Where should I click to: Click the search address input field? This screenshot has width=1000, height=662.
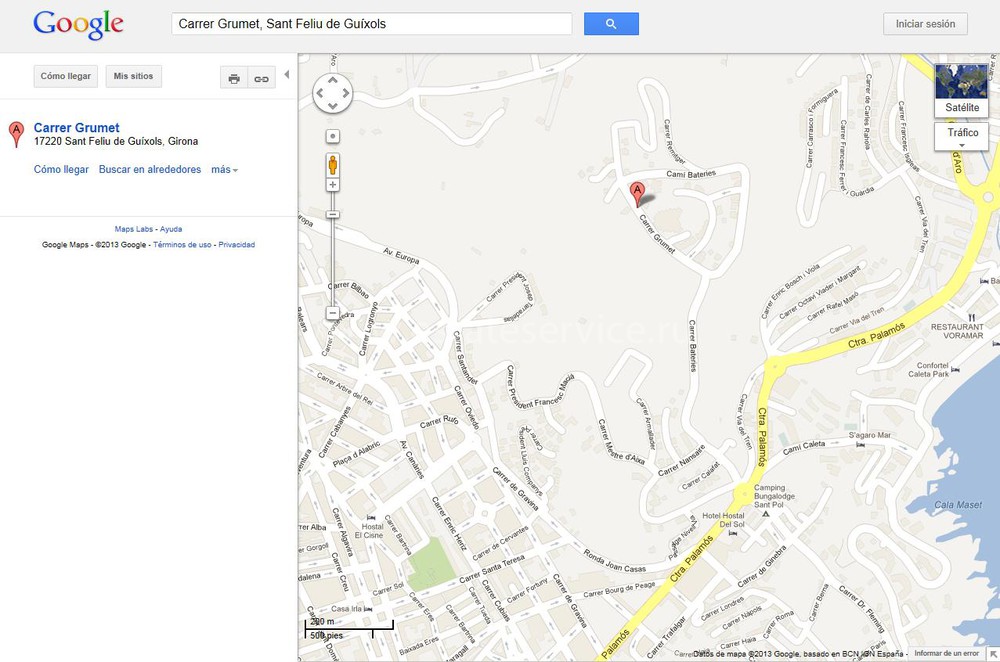click(372, 24)
